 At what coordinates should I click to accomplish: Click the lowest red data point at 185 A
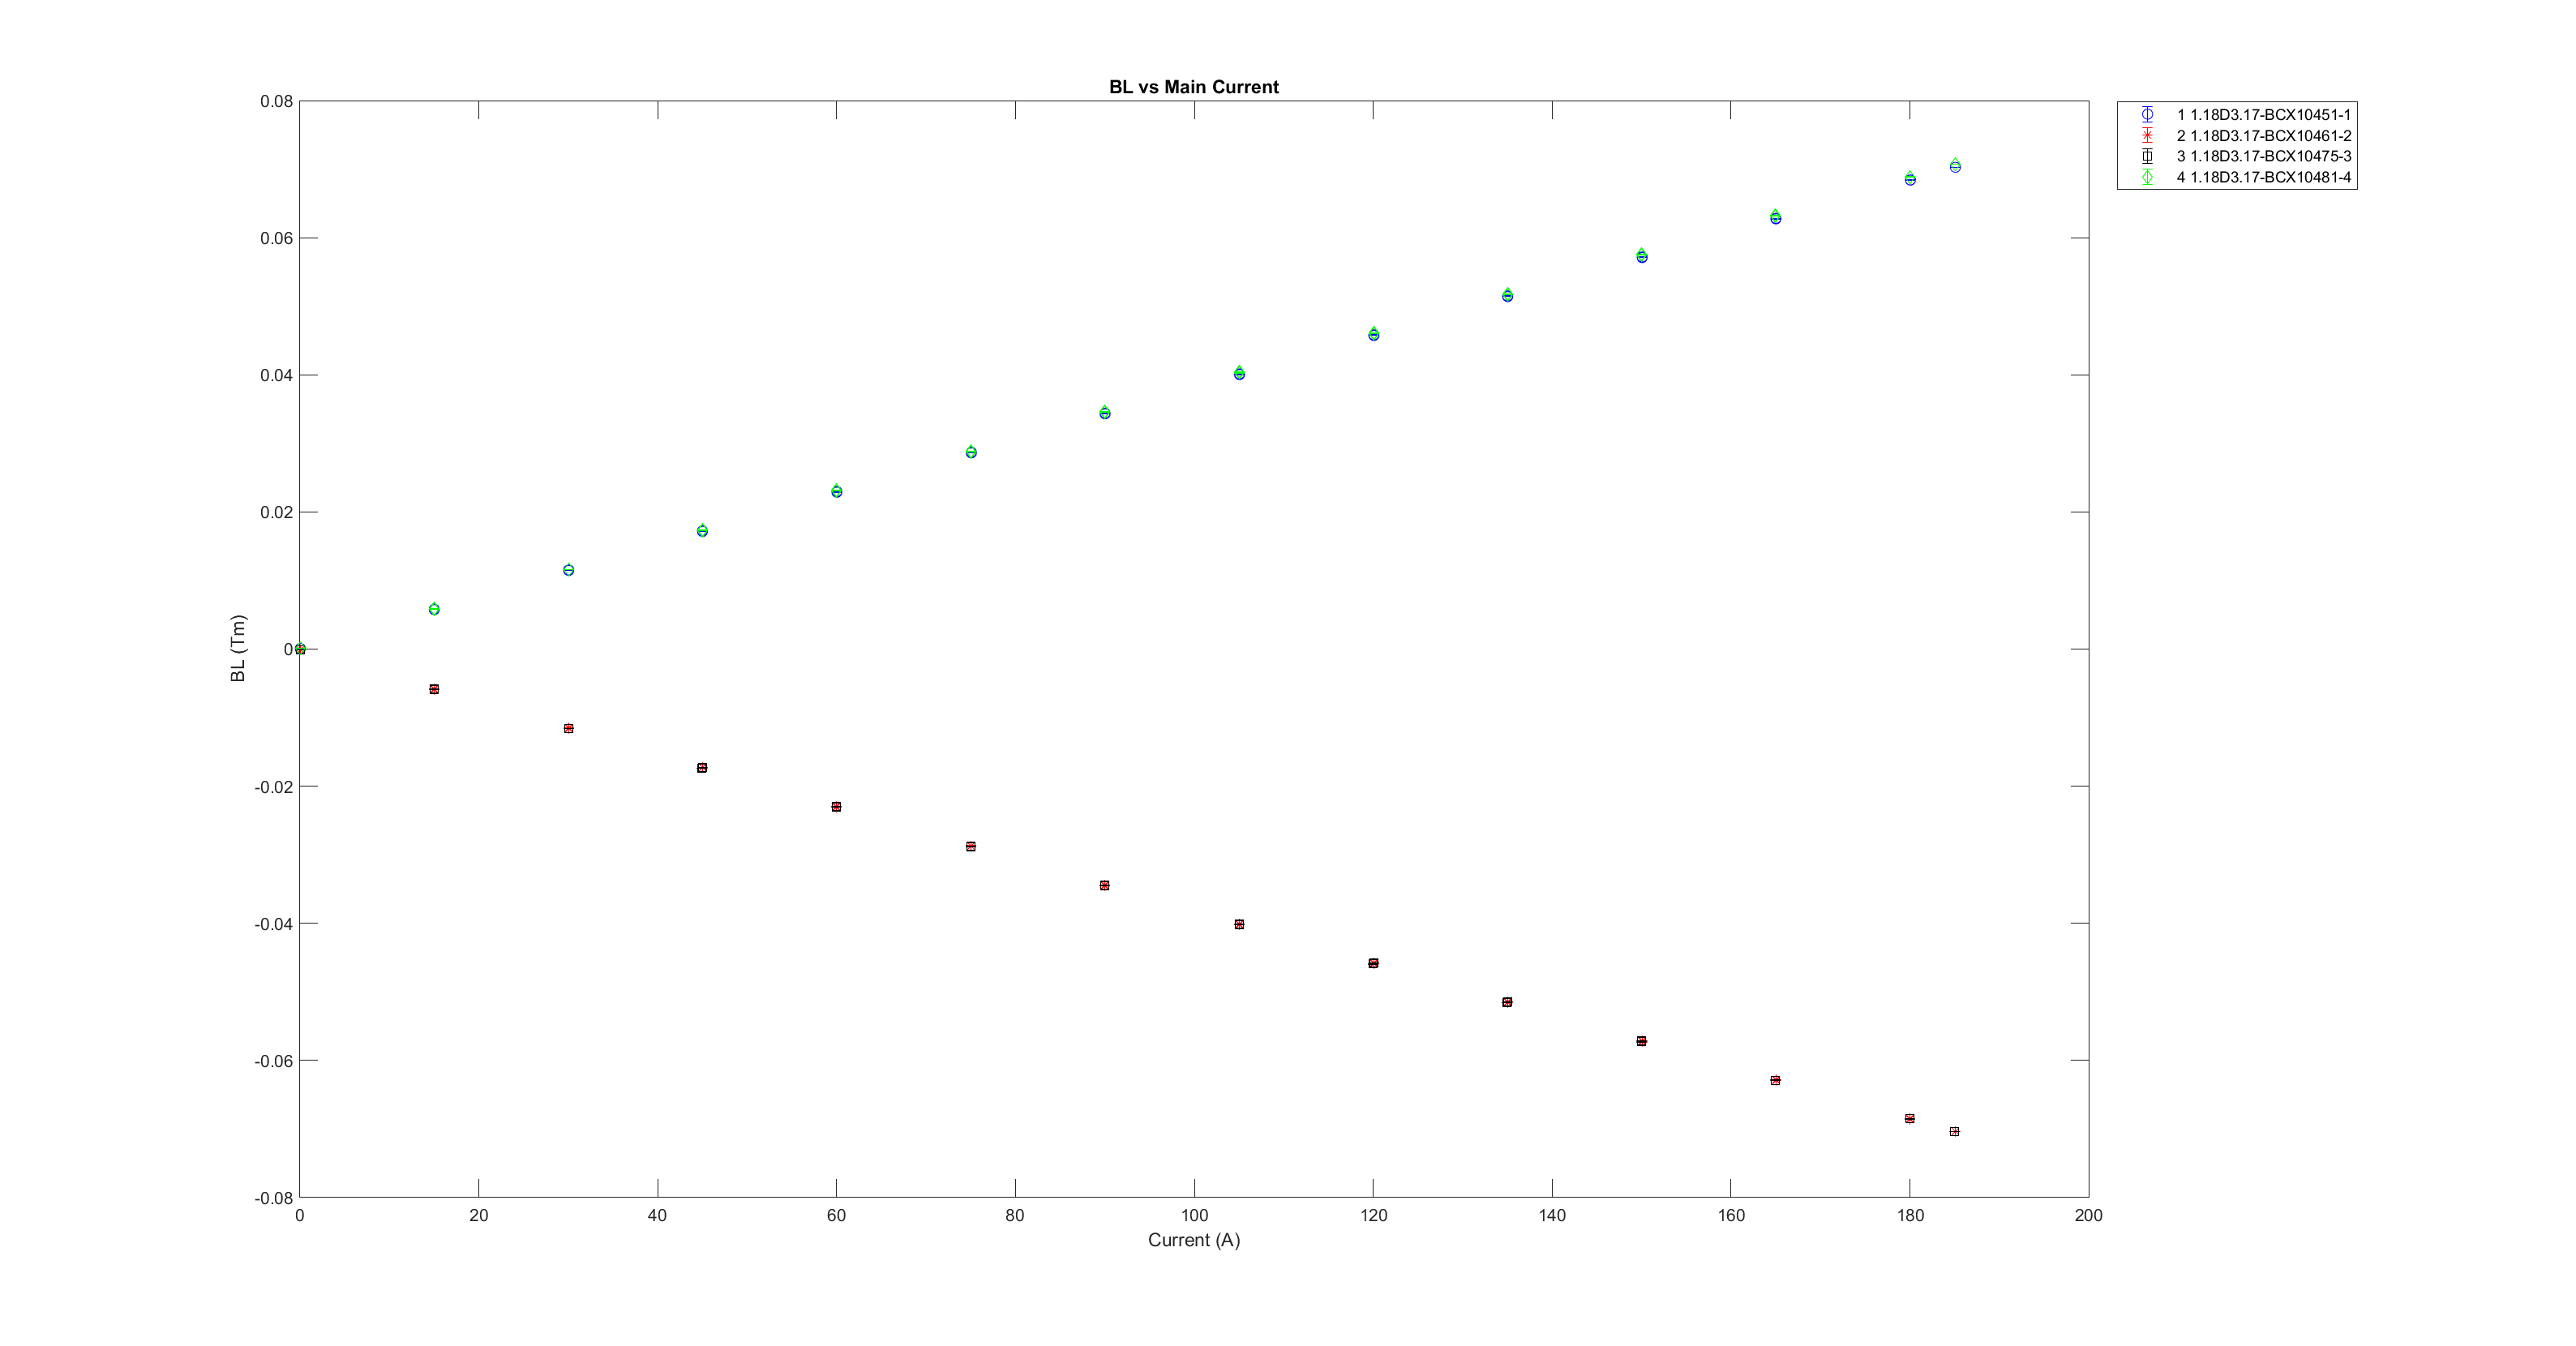1954,1131
